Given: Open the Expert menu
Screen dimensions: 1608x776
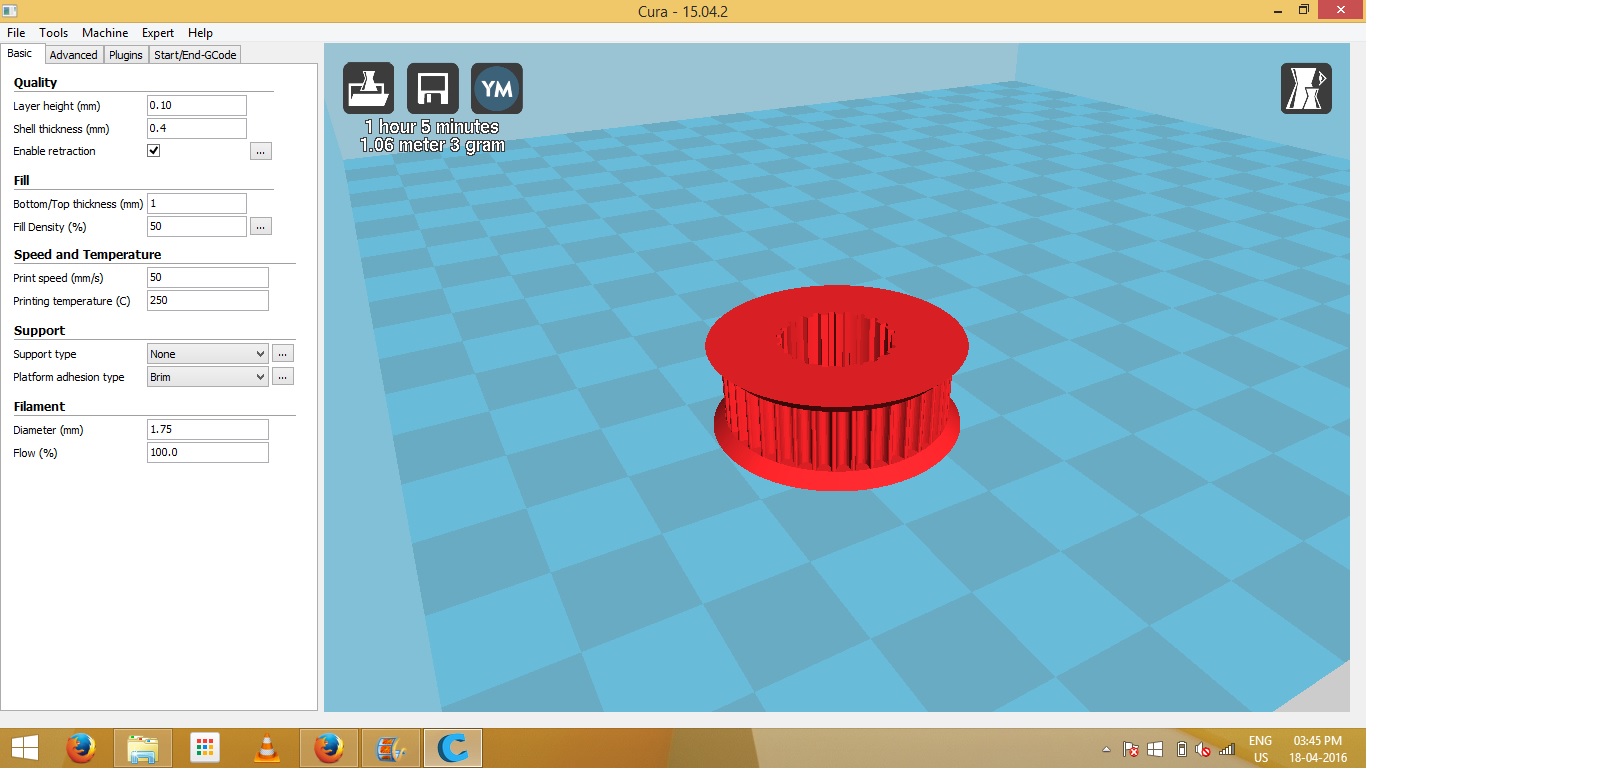Looking at the screenshot, I should coord(158,33).
